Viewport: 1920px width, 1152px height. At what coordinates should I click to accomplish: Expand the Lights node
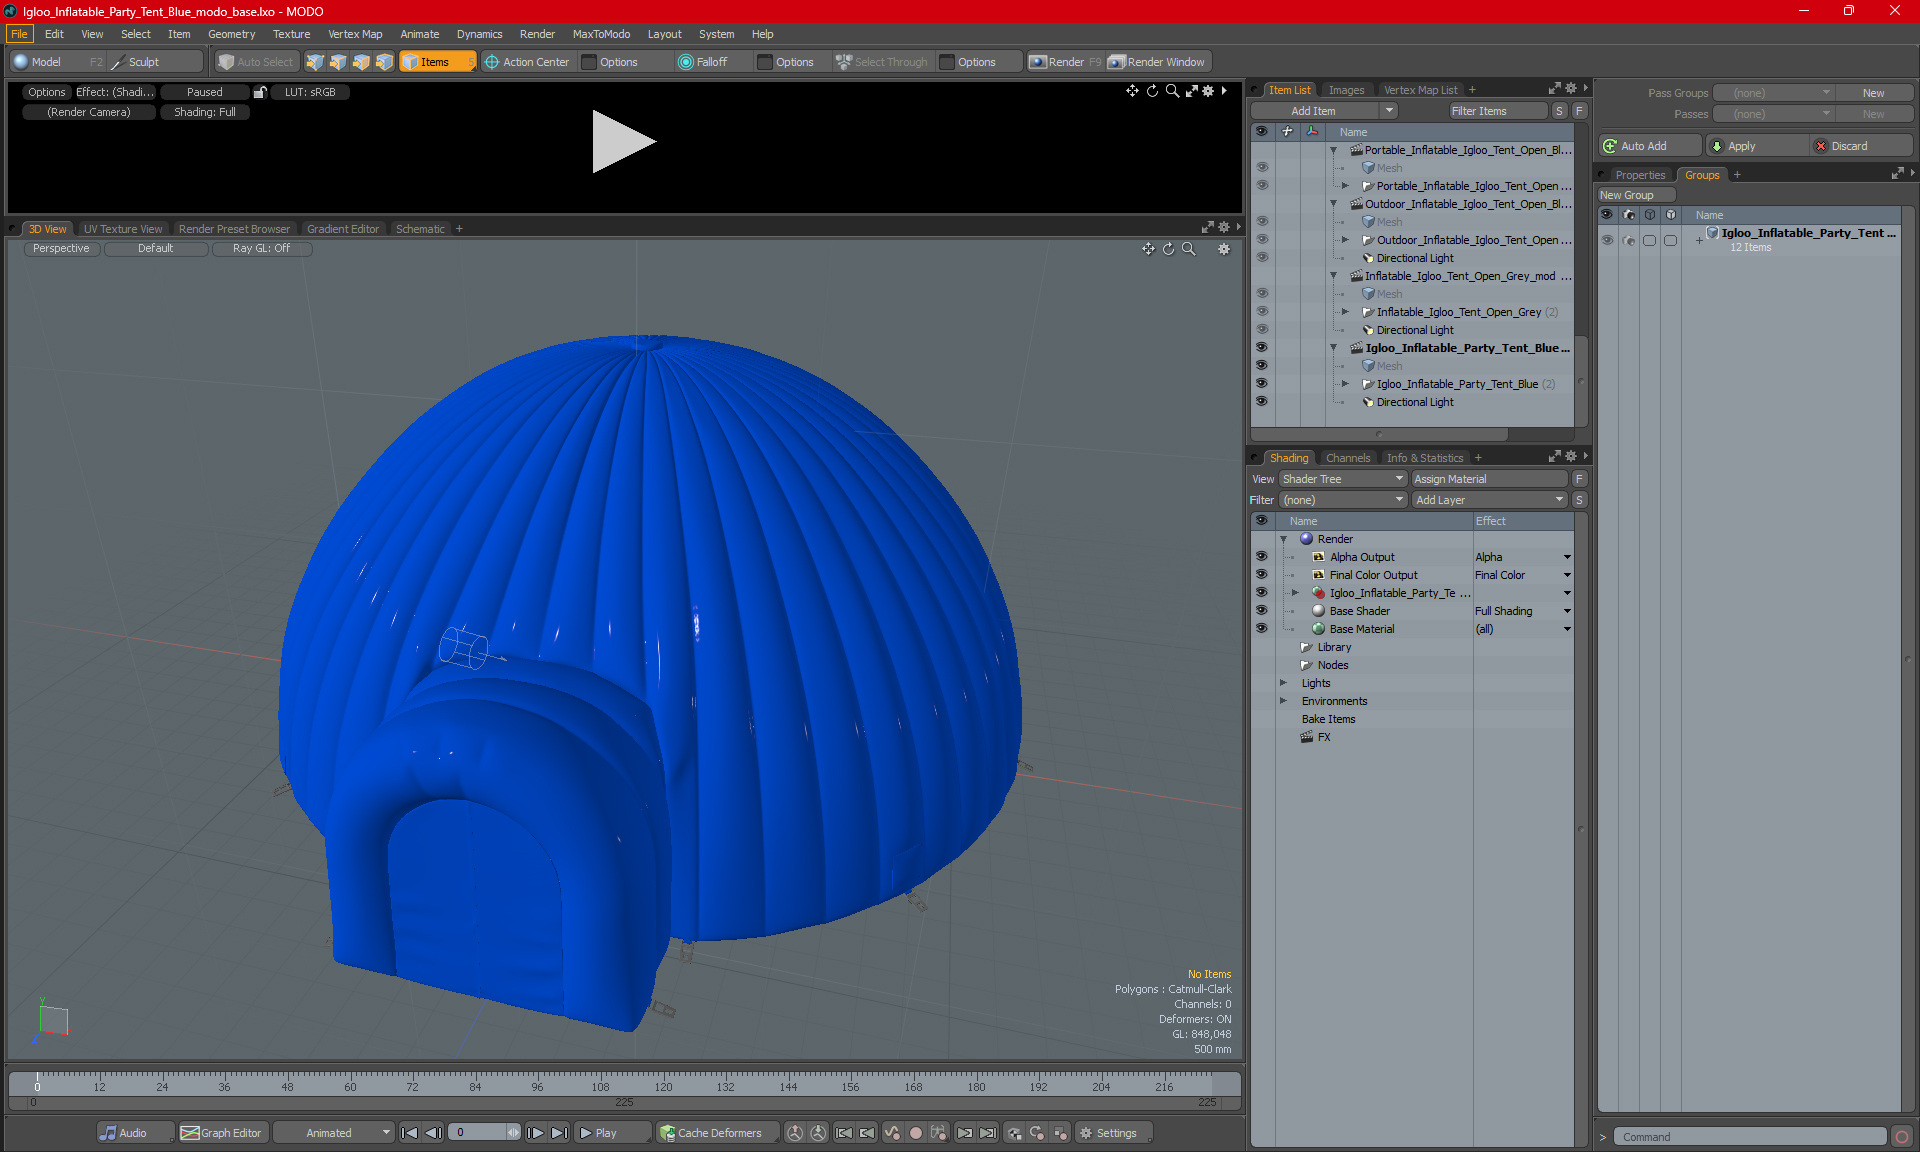point(1283,683)
